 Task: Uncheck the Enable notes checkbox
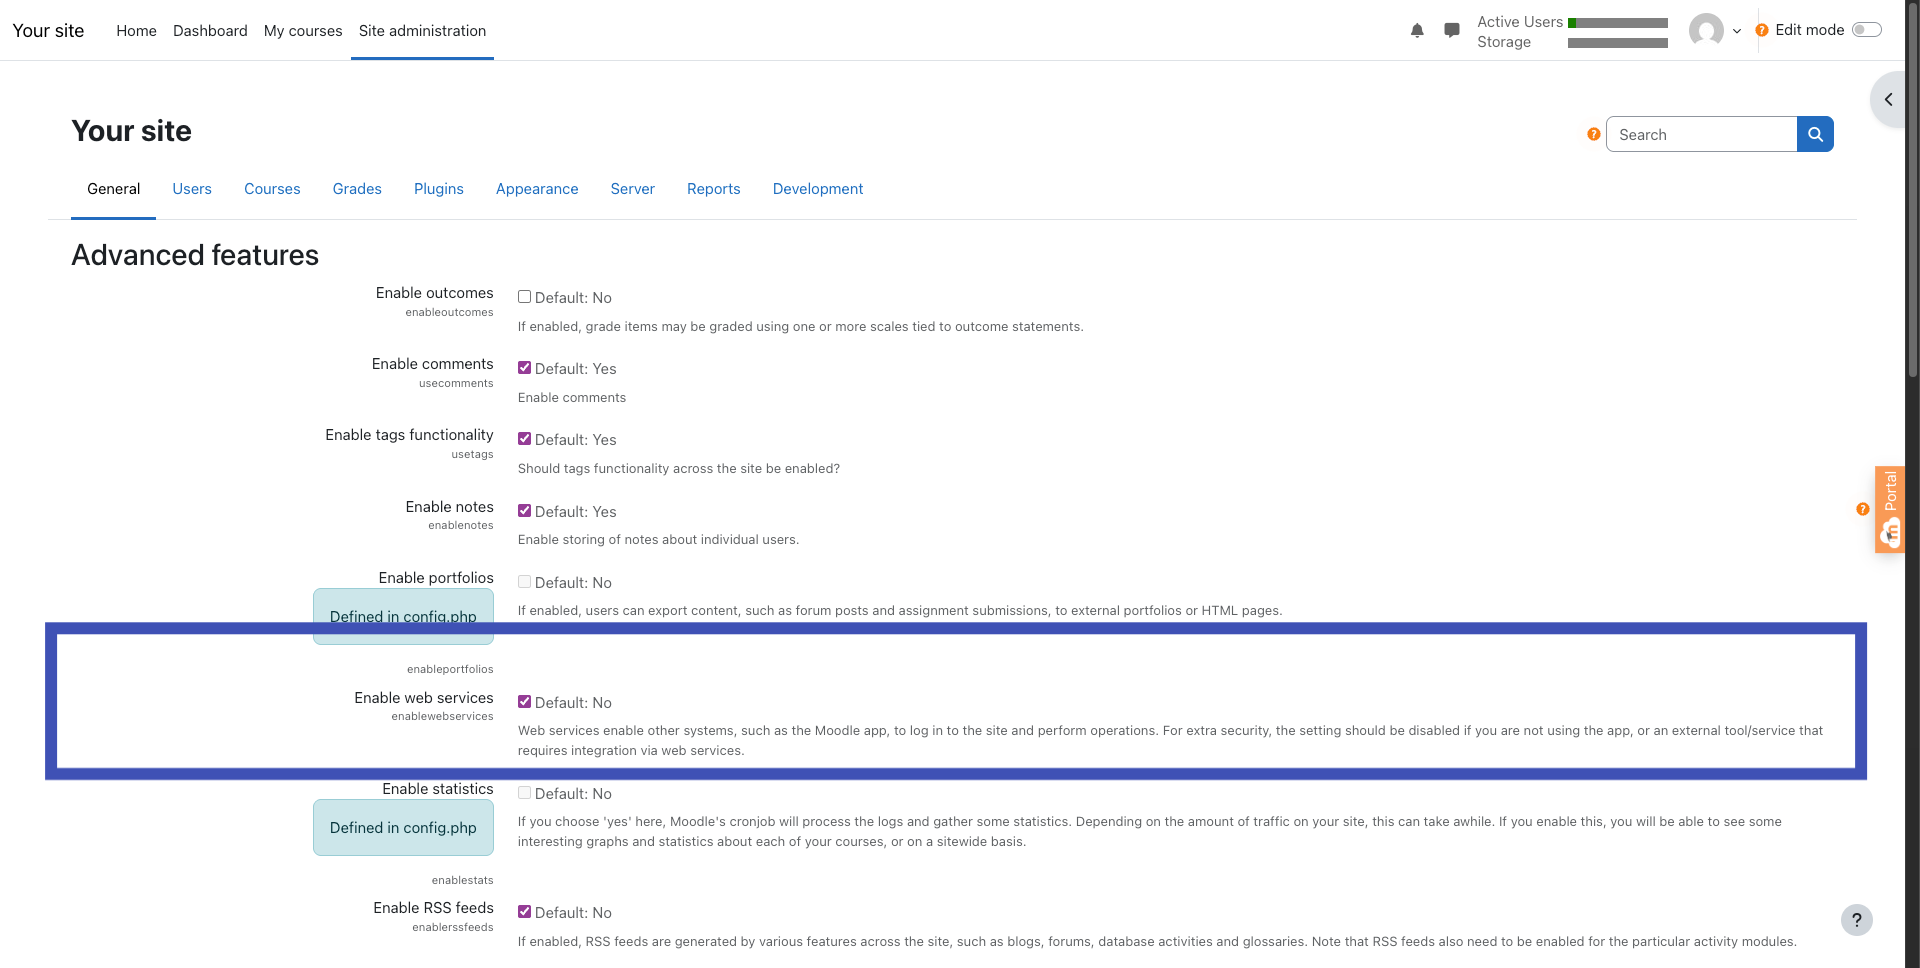tap(524, 511)
